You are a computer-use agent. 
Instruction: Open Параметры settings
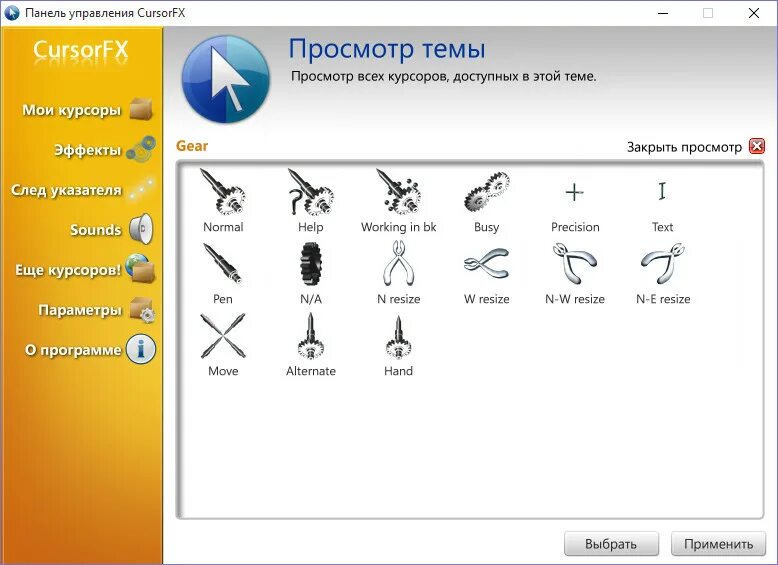(x=96, y=310)
